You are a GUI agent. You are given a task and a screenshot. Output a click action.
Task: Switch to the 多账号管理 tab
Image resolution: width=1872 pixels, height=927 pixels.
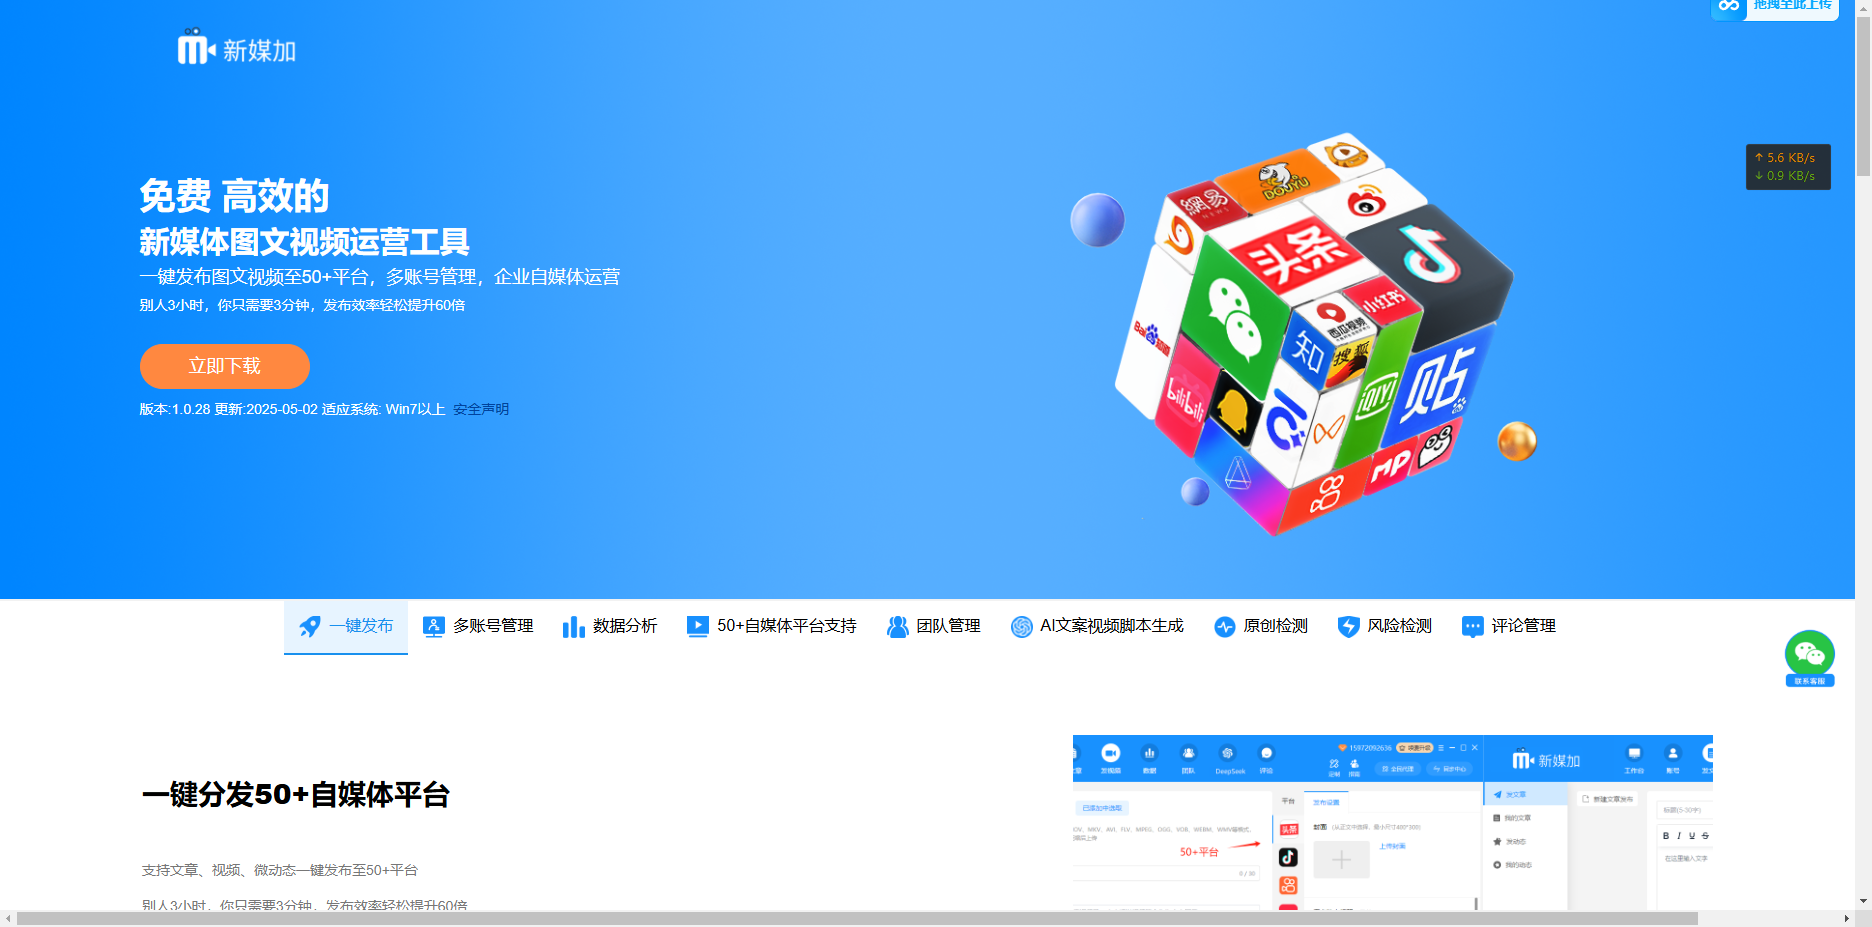[x=478, y=626]
